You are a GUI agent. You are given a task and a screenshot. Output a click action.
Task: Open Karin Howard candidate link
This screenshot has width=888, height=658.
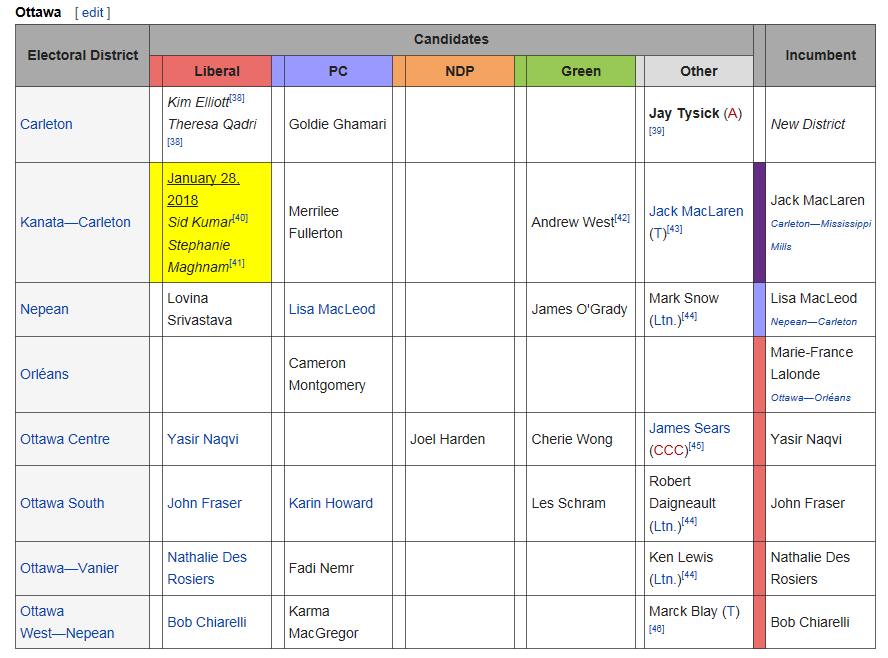[330, 503]
